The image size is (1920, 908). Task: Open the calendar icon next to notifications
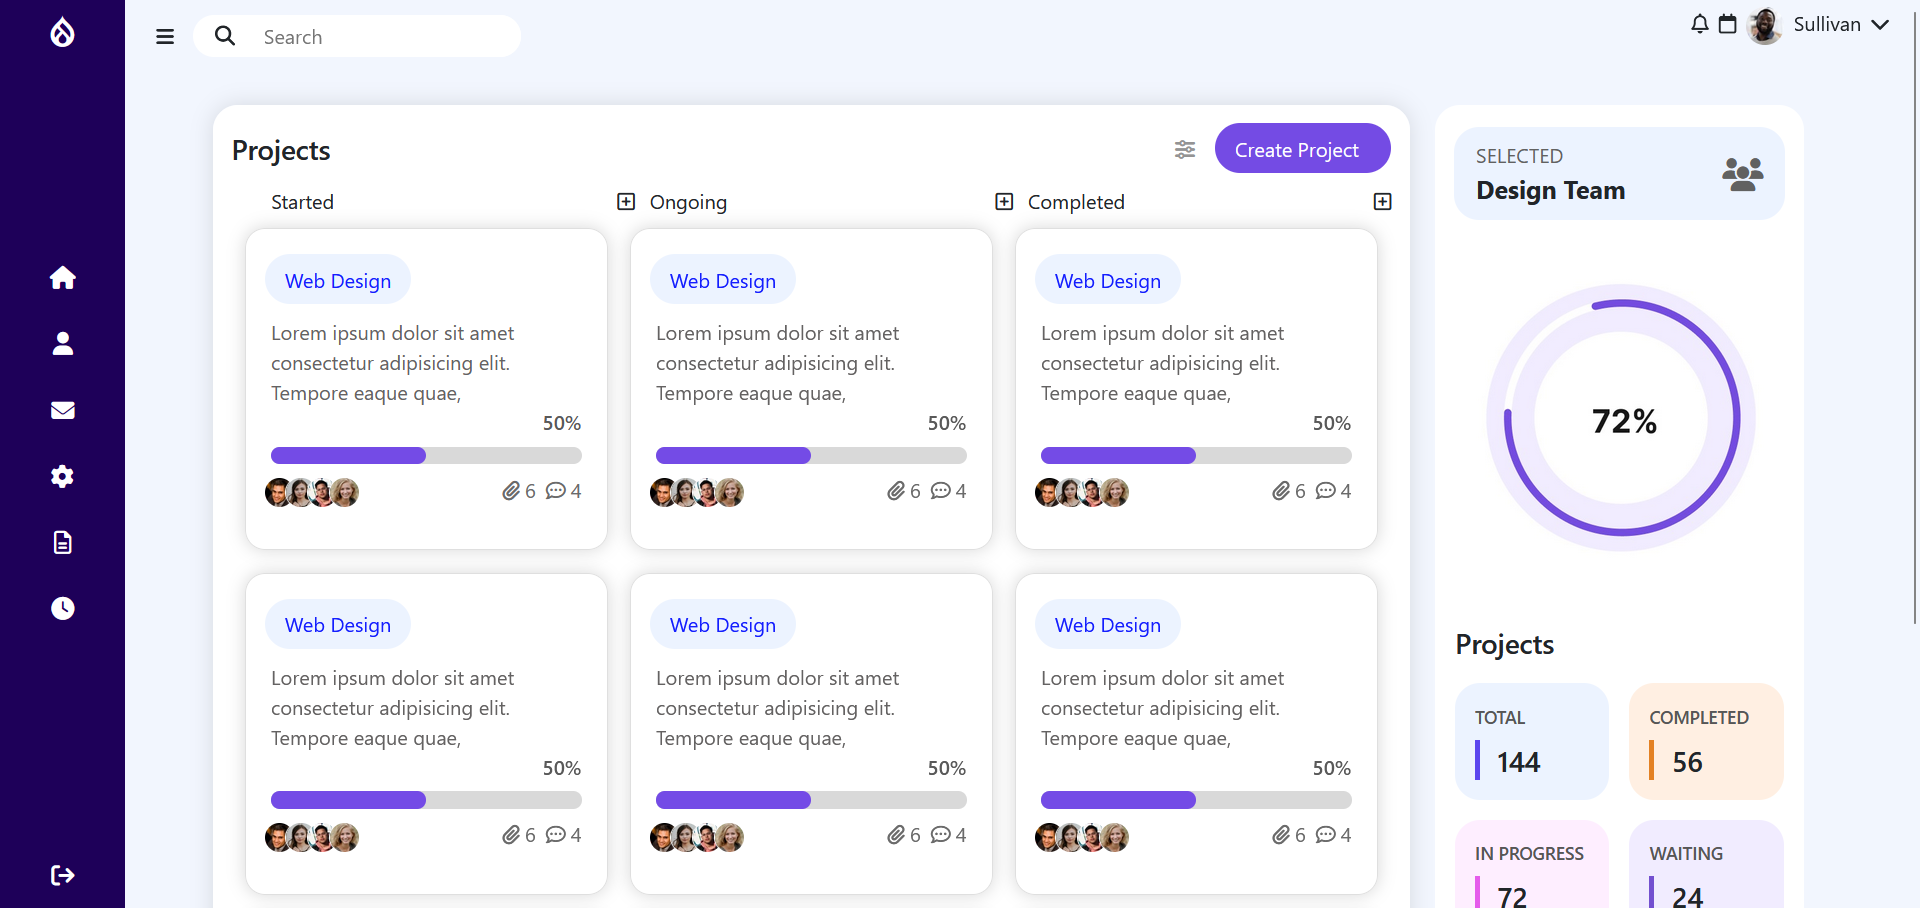tap(1727, 23)
